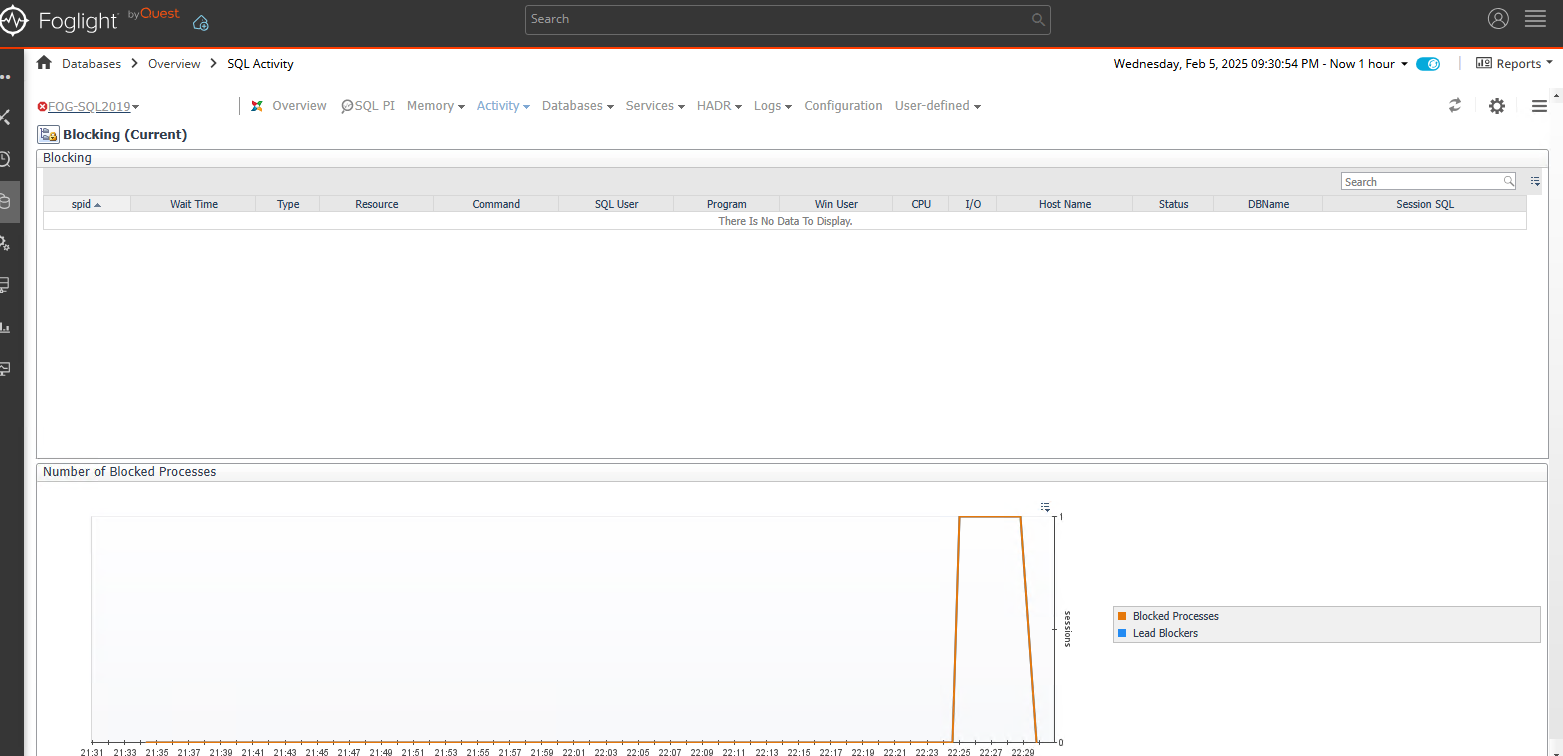Viewport: 1563px width, 756px height.
Task: Open the gear settings icon
Action: (x=1496, y=106)
